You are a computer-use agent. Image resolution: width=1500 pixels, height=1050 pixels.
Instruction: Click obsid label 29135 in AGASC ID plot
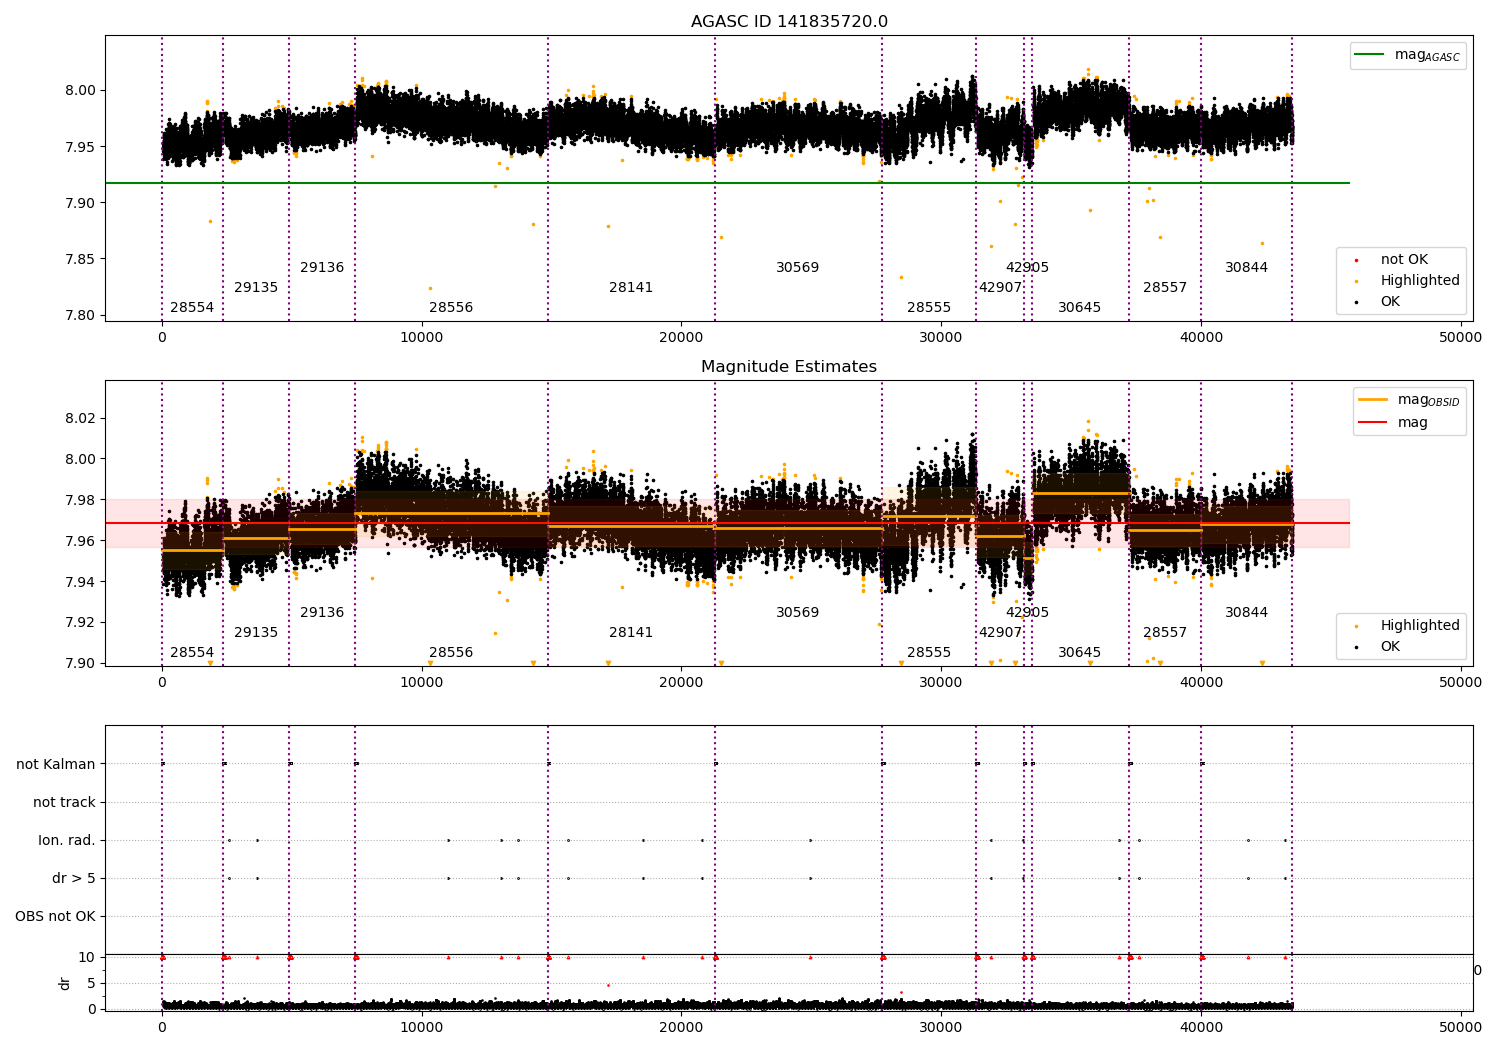coord(256,288)
